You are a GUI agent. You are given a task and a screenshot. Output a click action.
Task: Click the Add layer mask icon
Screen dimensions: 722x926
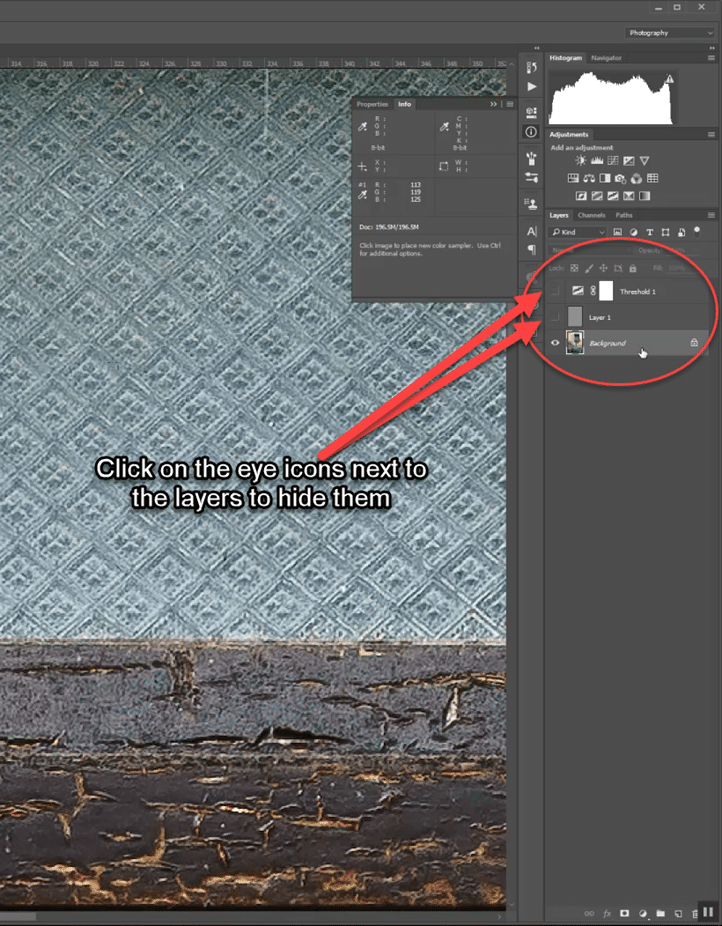(x=625, y=913)
